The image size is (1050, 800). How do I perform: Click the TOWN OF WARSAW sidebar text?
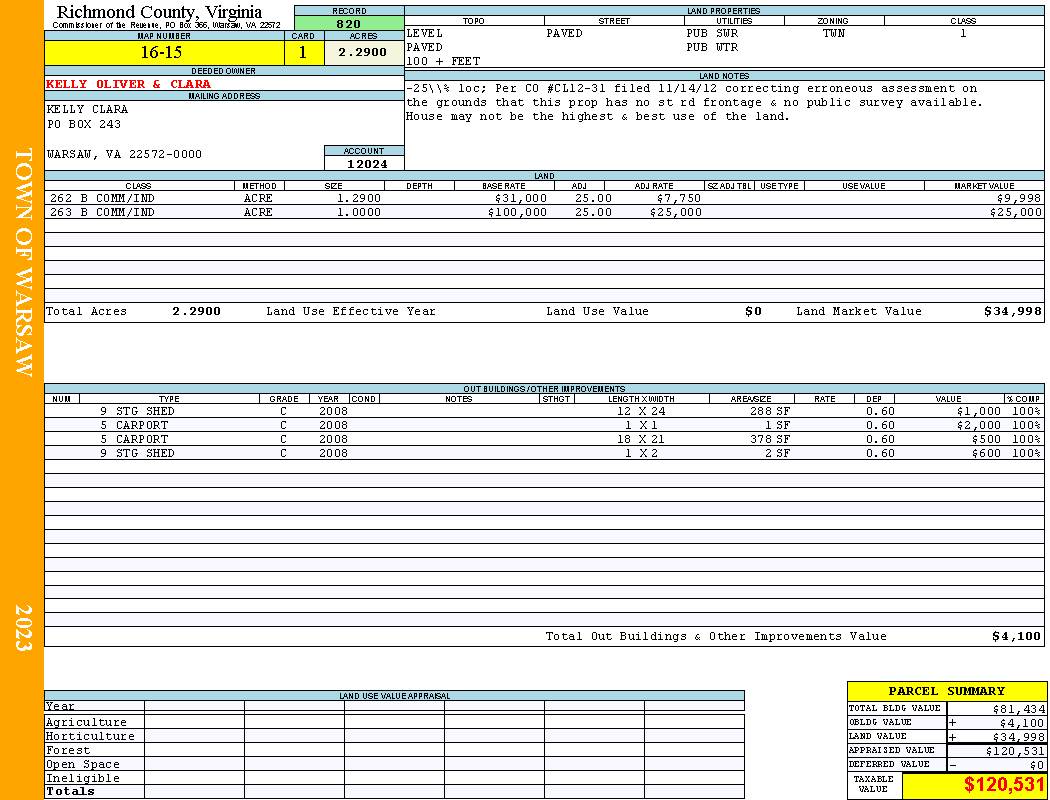tap(23, 262)
